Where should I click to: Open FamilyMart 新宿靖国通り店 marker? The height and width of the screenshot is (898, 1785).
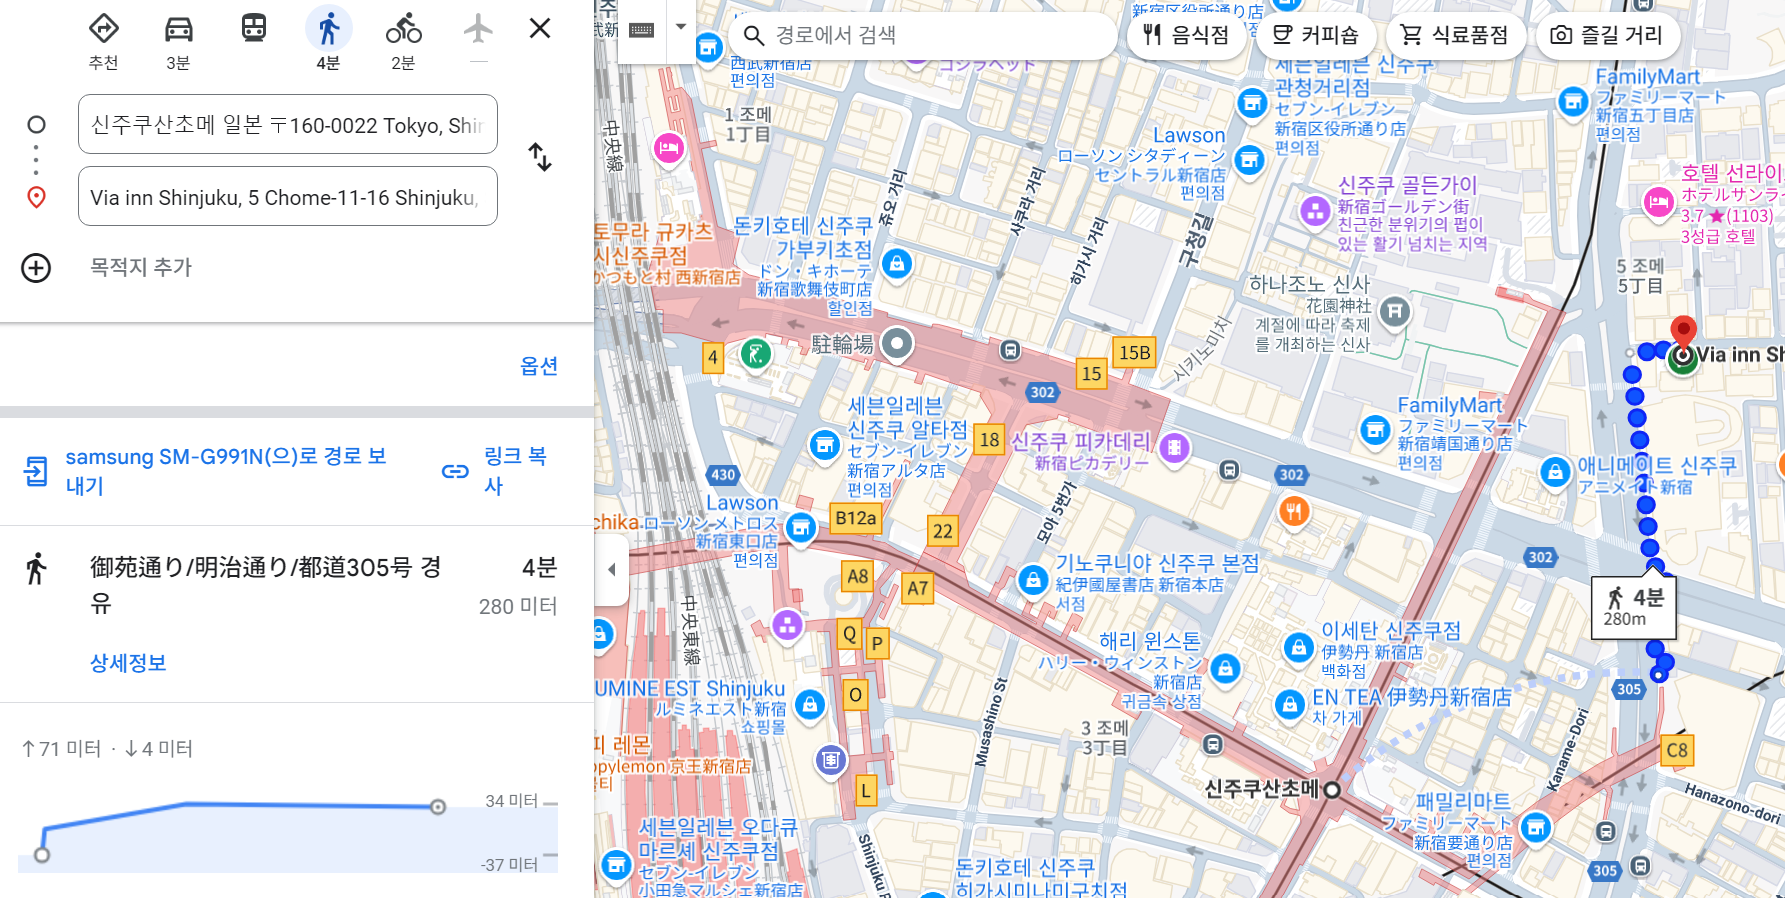pyautogui.click(x=1376, y=431)
